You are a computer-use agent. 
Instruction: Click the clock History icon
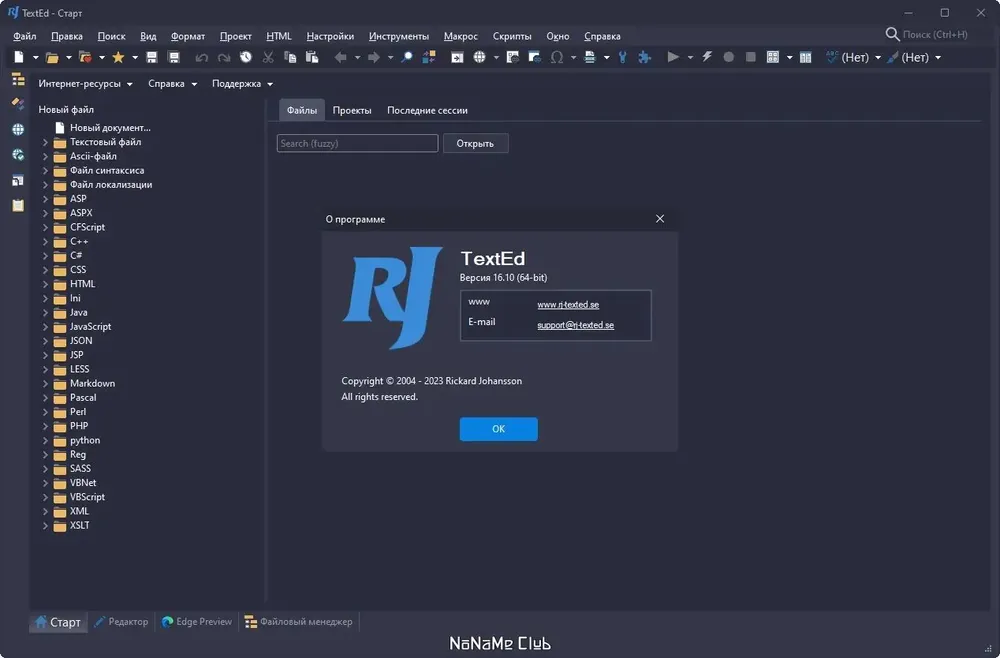[246, 57]
